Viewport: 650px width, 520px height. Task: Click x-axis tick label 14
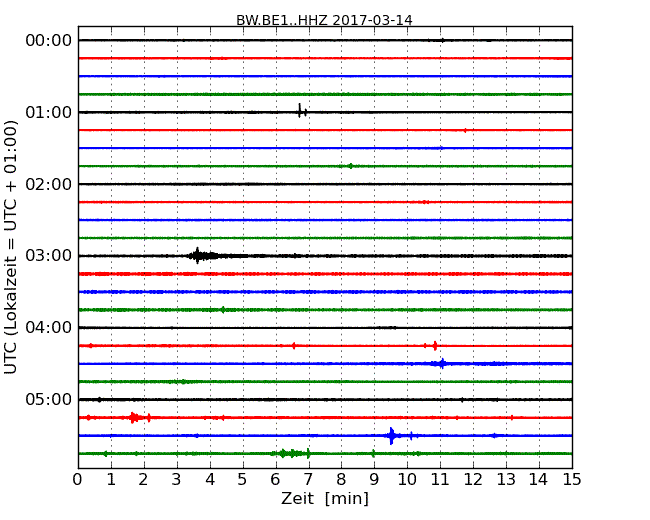pyautogui.click(x=539, y=480)
